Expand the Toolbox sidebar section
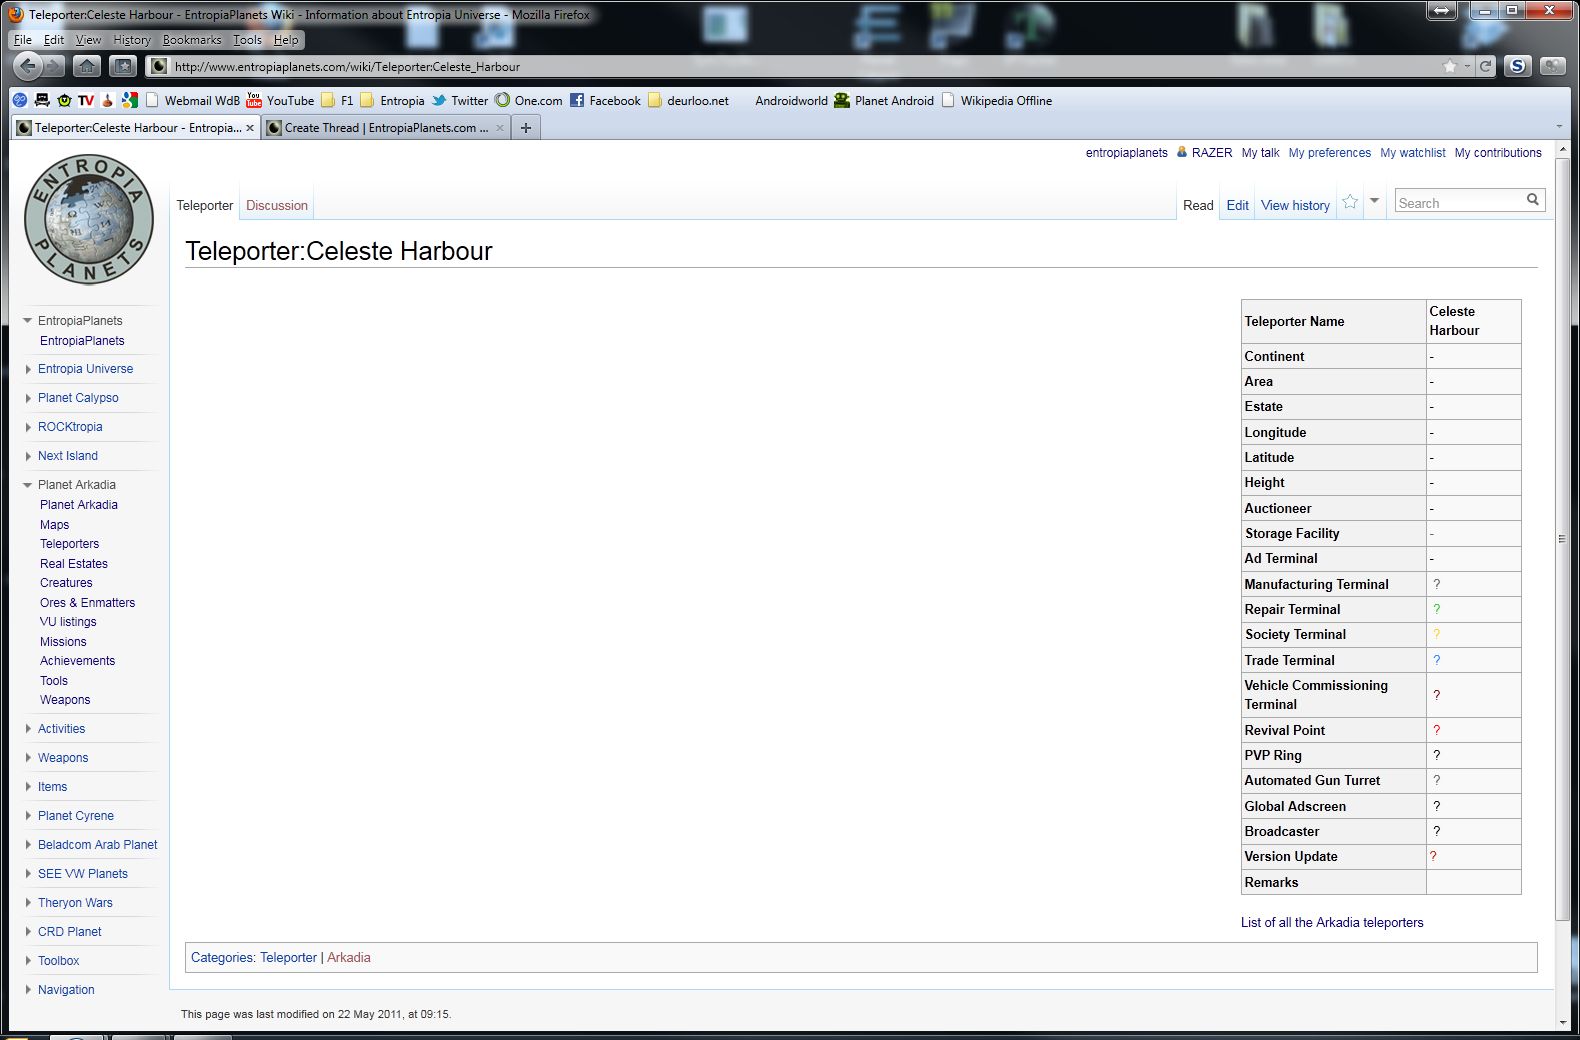The image size is (1580, 1040). [x=28, y=961]
